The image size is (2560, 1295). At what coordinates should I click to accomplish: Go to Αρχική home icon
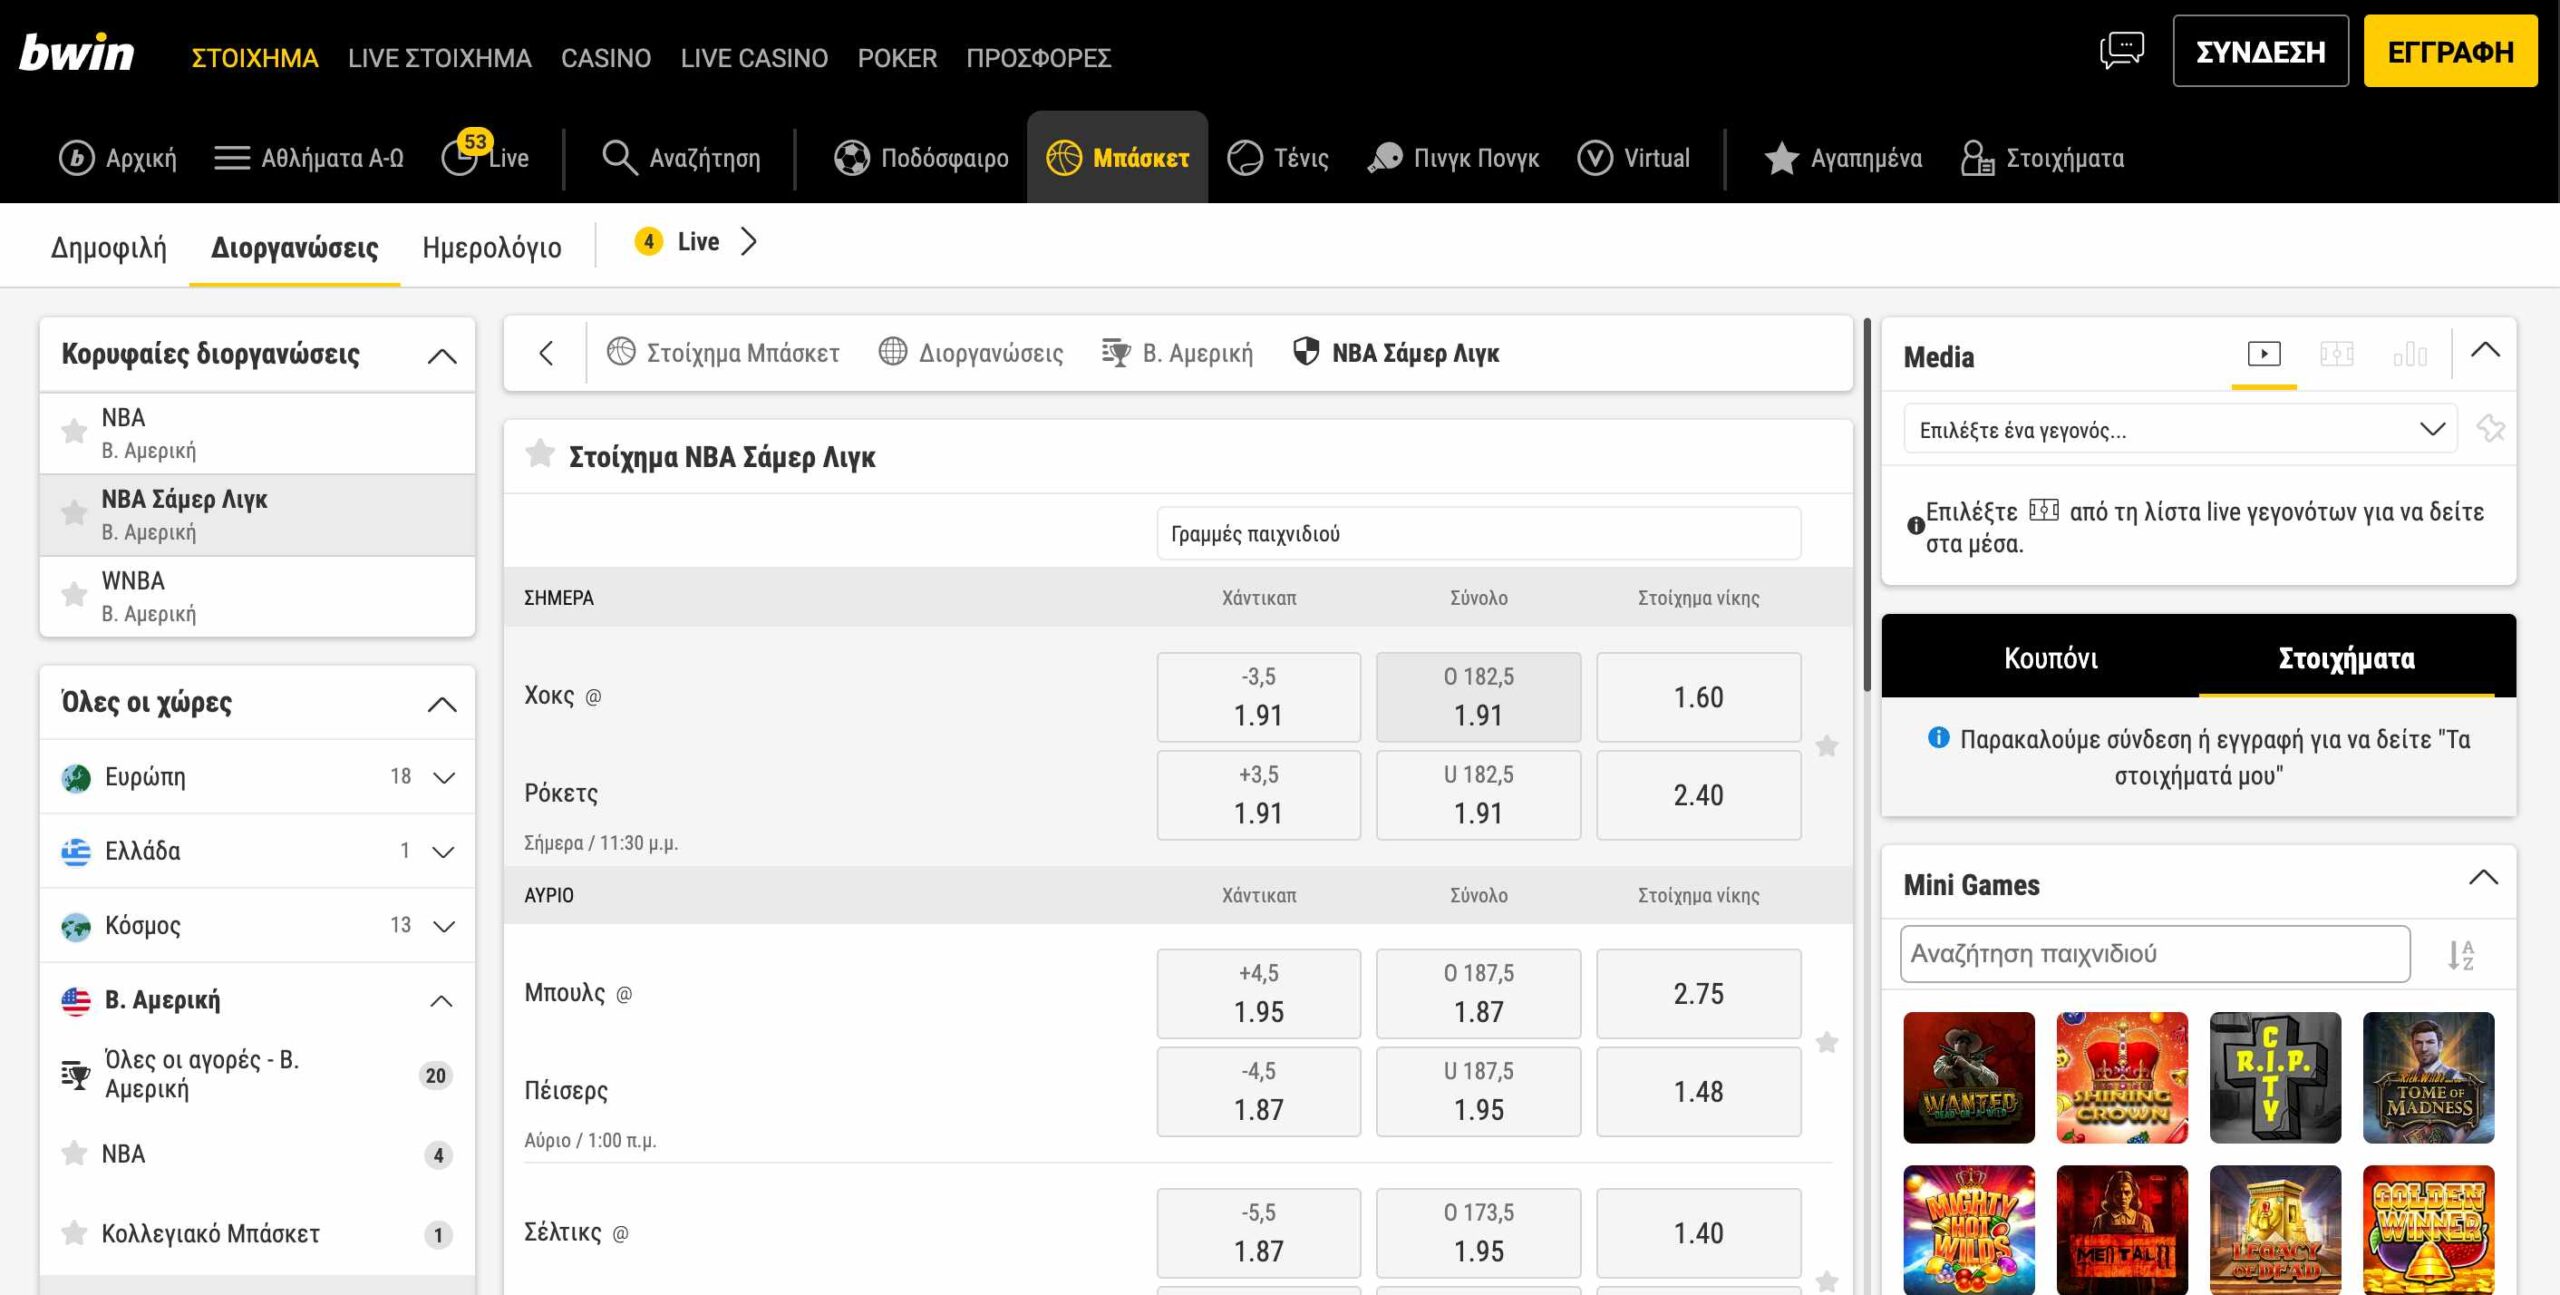[117, 158]
